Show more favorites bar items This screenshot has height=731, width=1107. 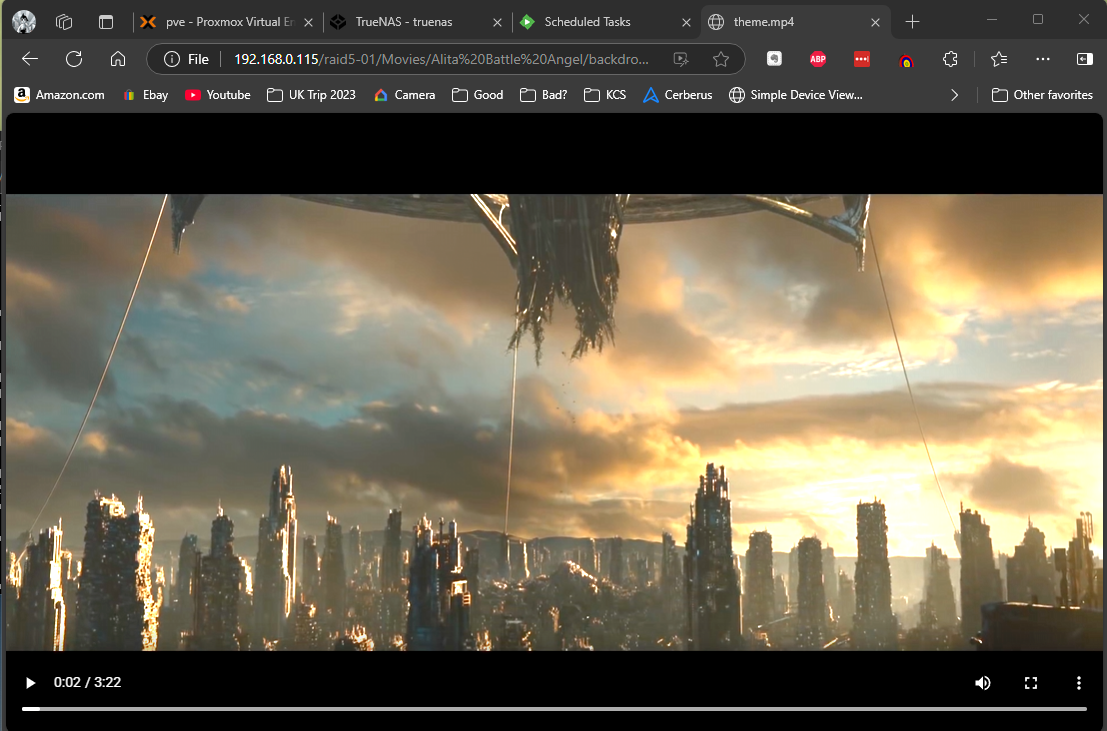pyautogui.click(x=955, y=95)
